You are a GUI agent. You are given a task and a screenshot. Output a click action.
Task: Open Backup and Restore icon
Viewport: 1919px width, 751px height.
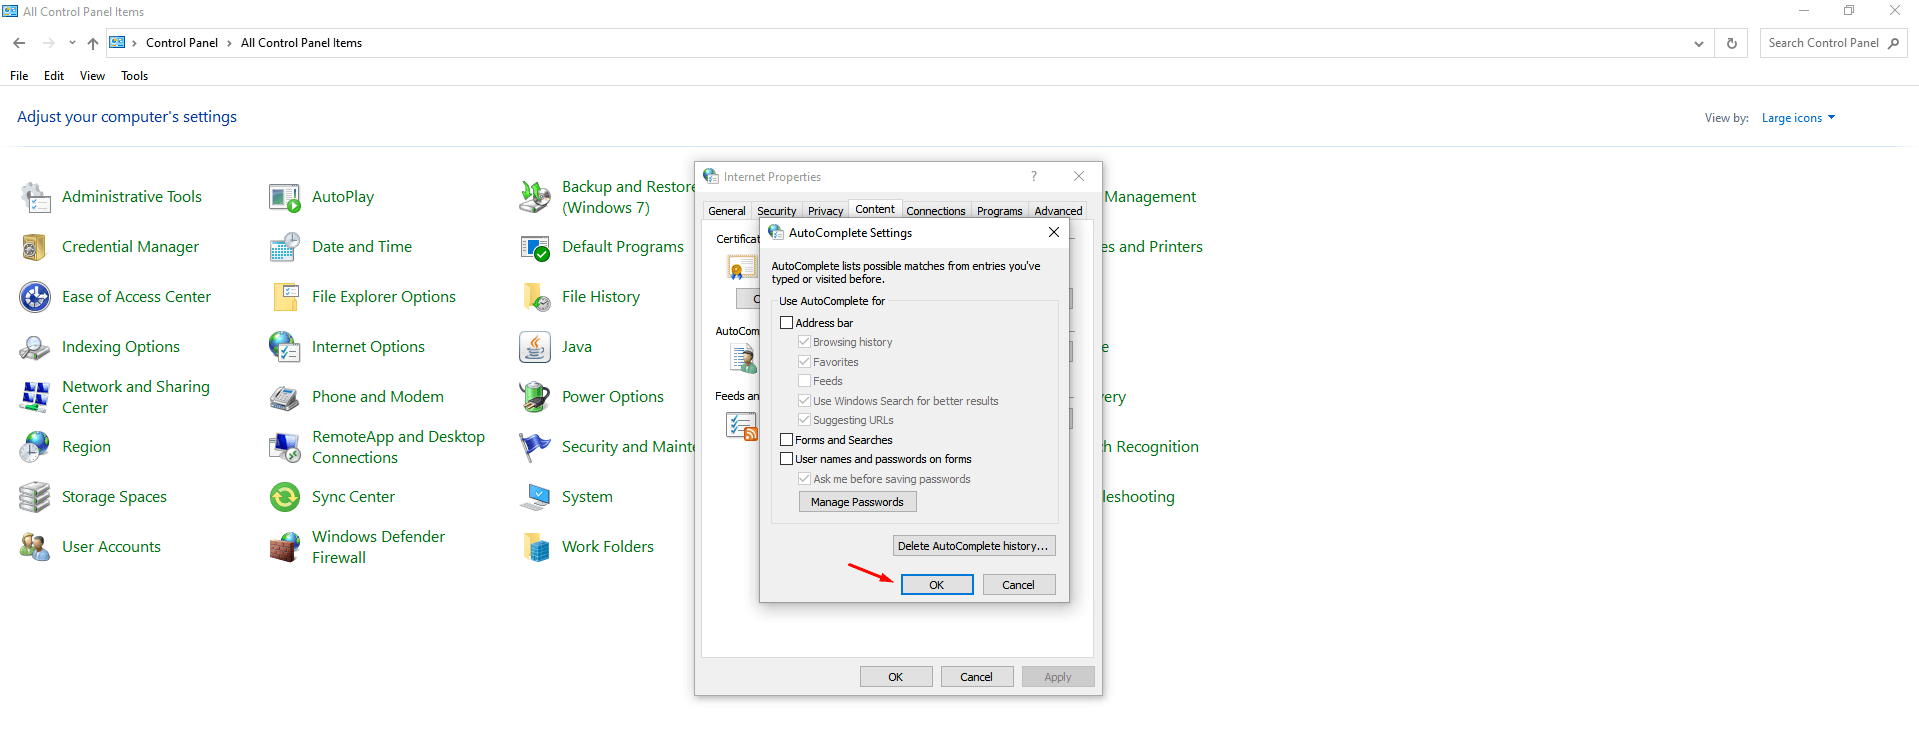tap(535, 197)
